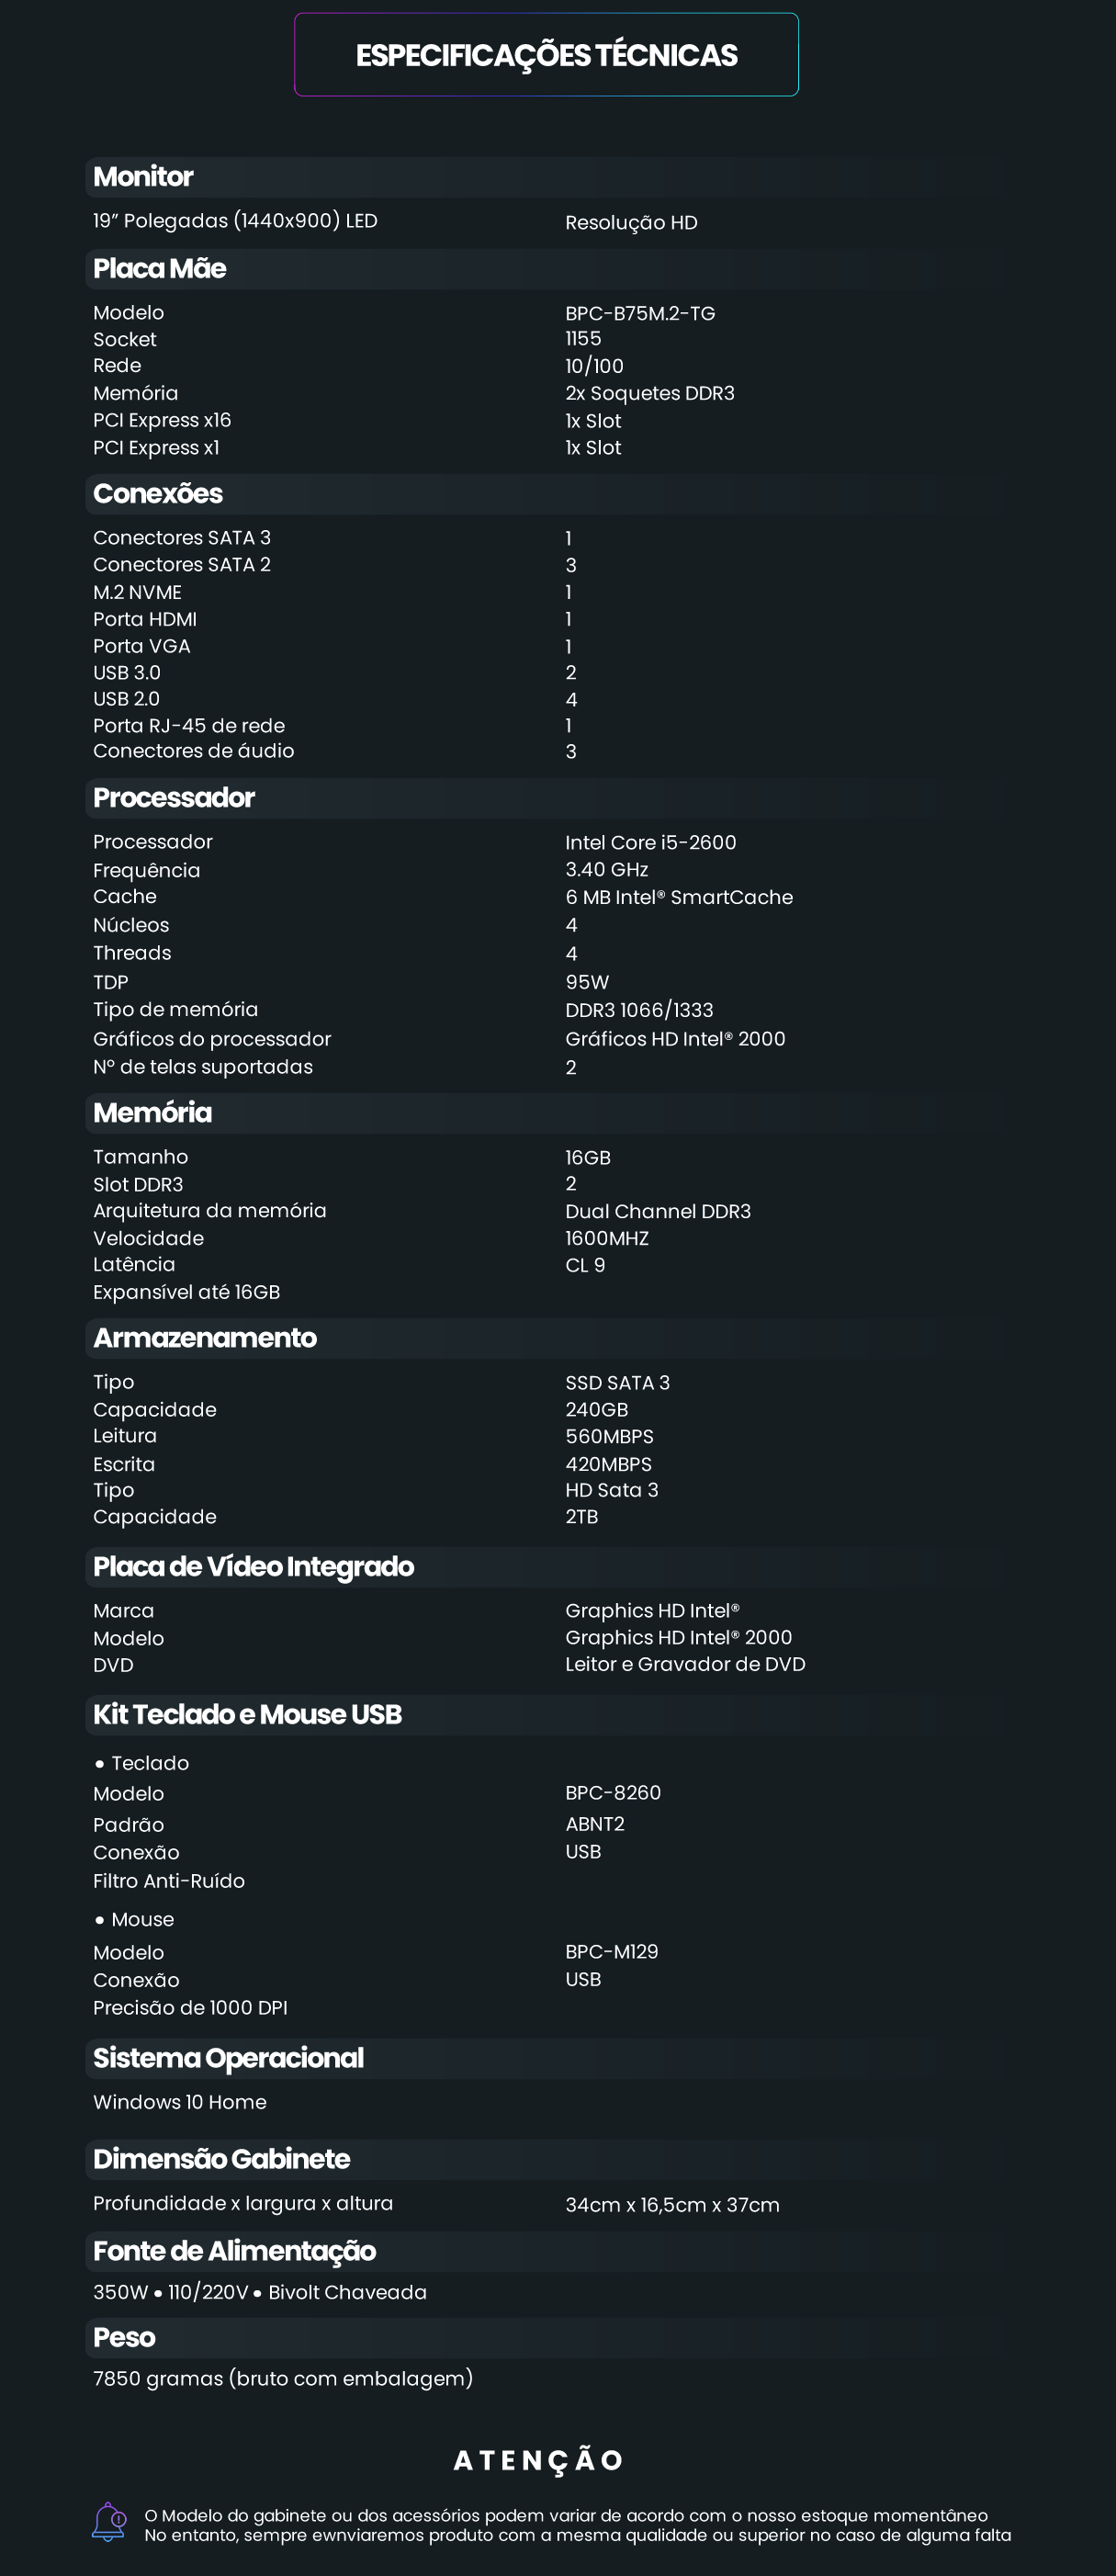Select the Monitor section header
This screenshot has width=1116, height=2576.
[x=143, y=177]
